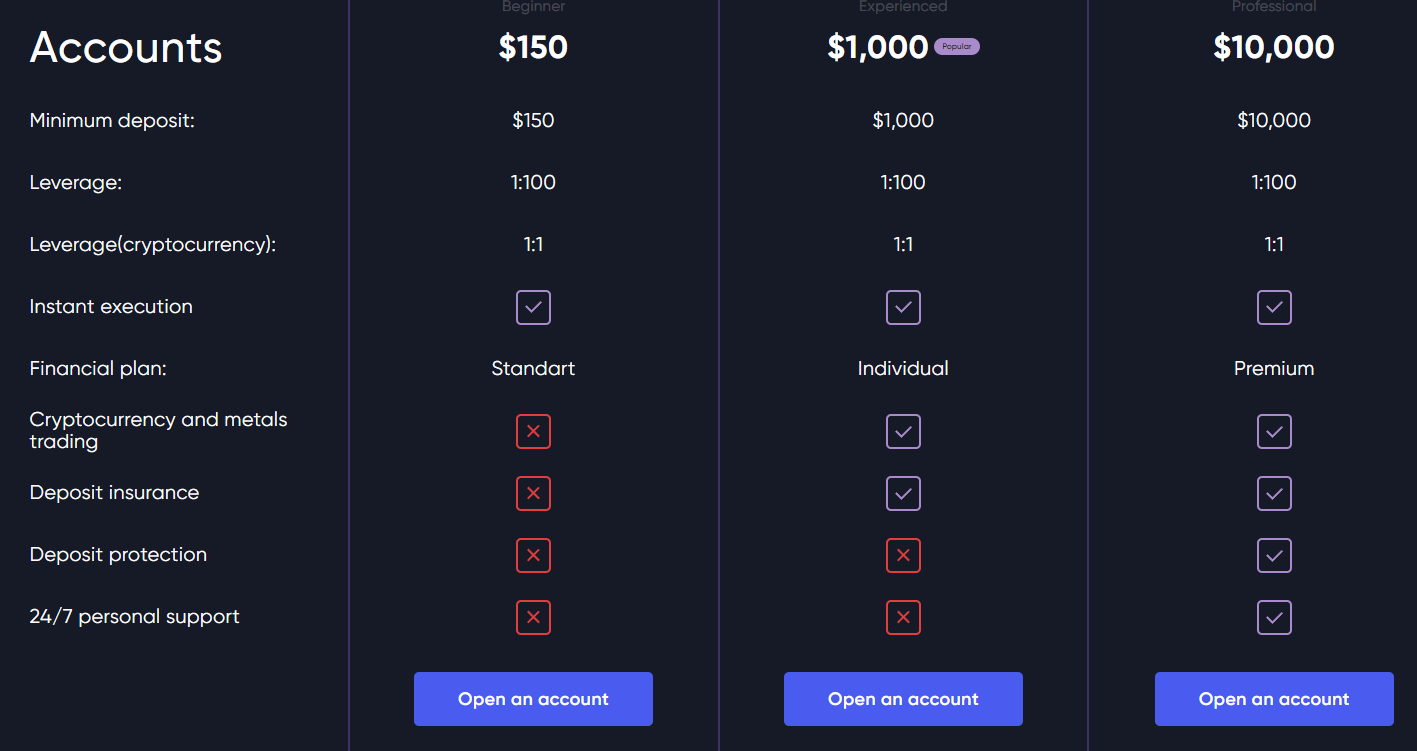Click 24/7 personal support checkmark, Professional column
This screenshot has height=751, width=1417.
(x=1274, y=618)
